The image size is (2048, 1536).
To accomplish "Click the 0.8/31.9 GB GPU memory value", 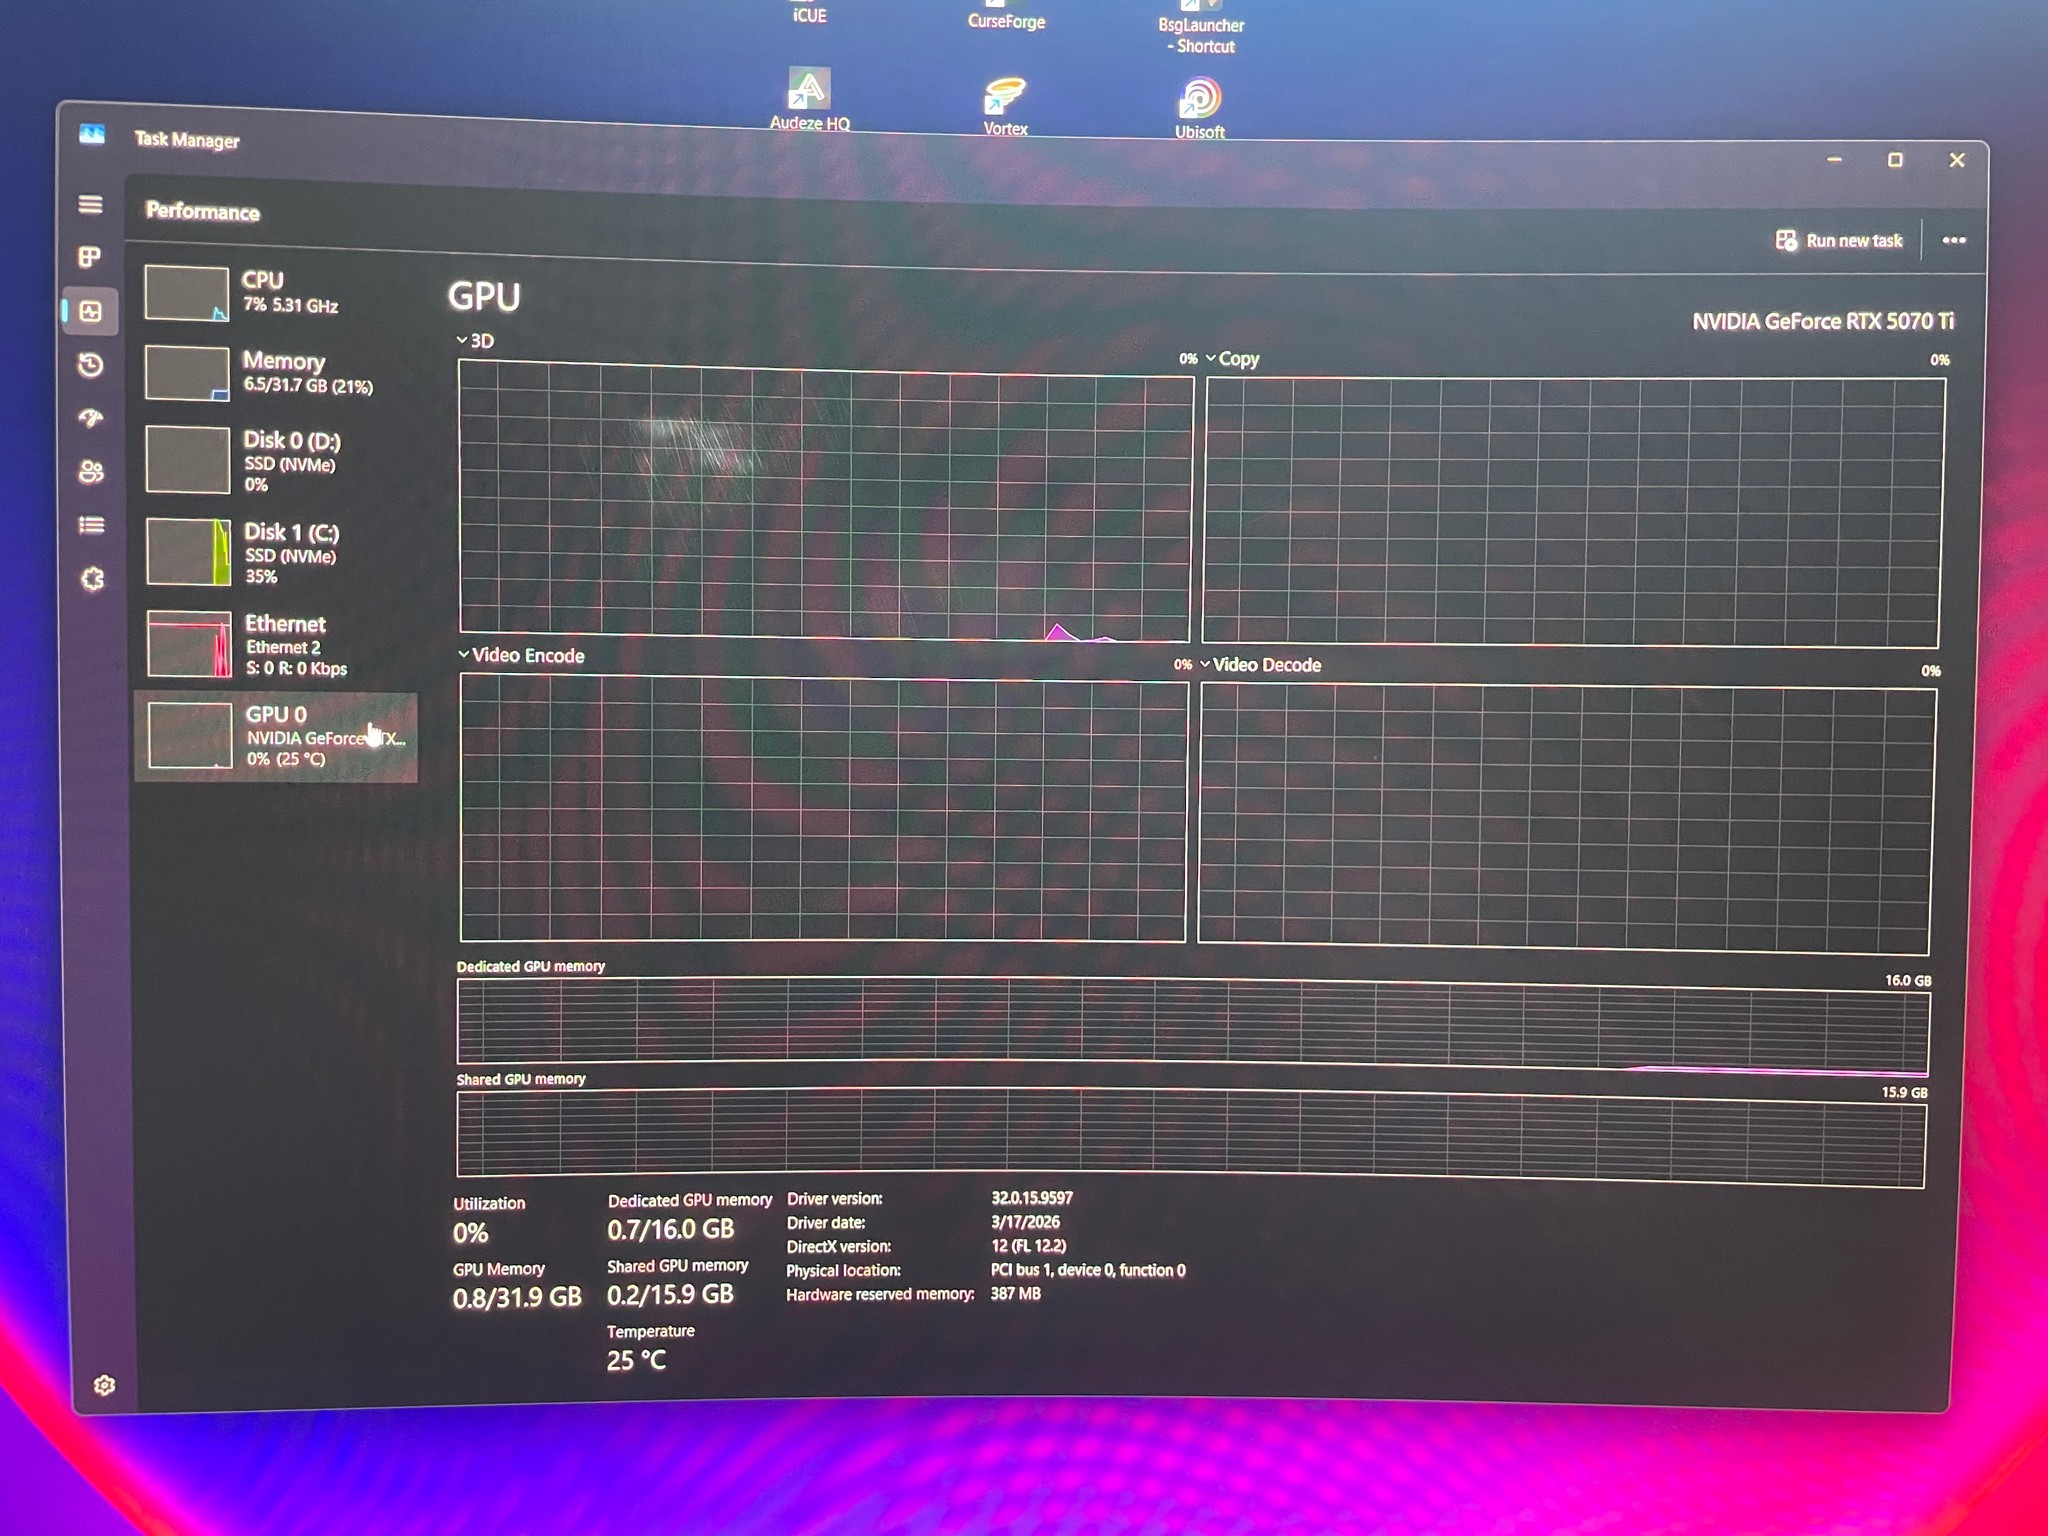I will coord(517,1298).
